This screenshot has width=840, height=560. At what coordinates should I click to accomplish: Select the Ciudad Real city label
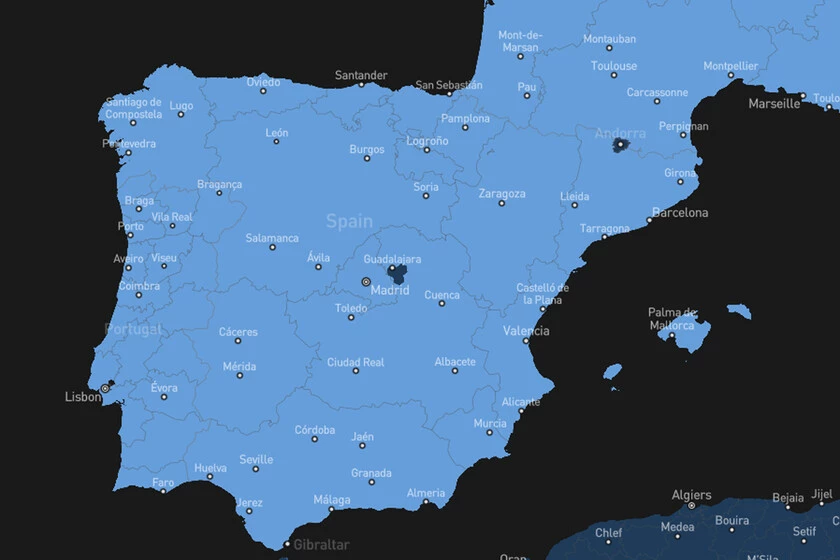click(x=355, y=362)
